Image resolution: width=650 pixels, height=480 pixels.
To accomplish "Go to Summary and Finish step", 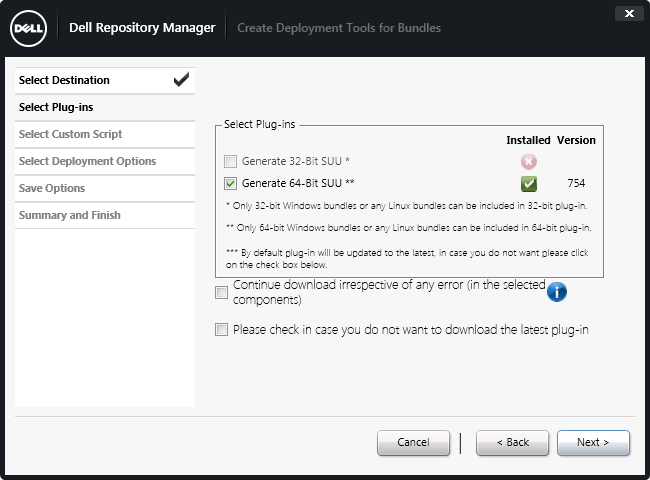I will point(69,215).
